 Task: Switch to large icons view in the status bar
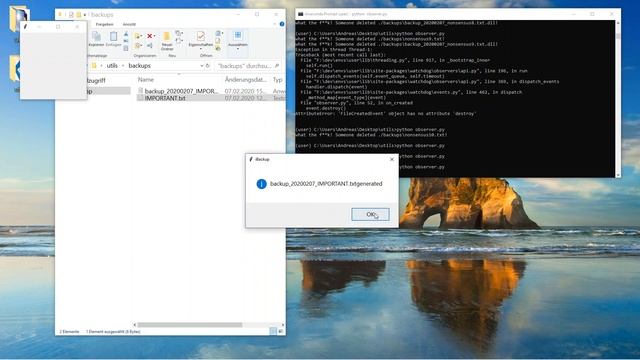(x=280, y=331)
